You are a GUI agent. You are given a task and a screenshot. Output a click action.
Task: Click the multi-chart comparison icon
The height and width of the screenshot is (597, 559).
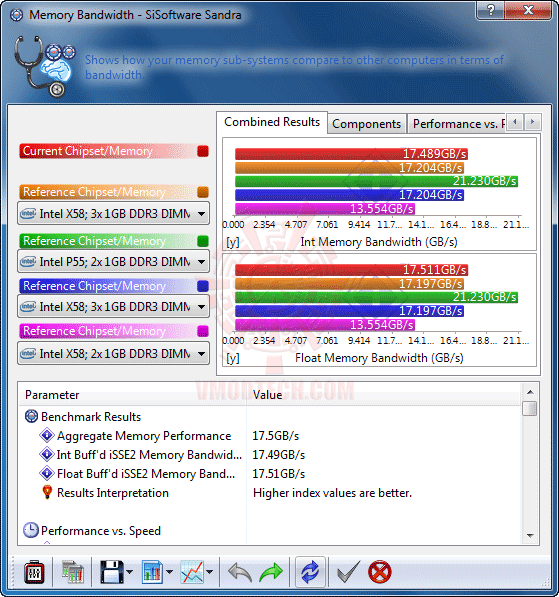(x=72, y=572)
